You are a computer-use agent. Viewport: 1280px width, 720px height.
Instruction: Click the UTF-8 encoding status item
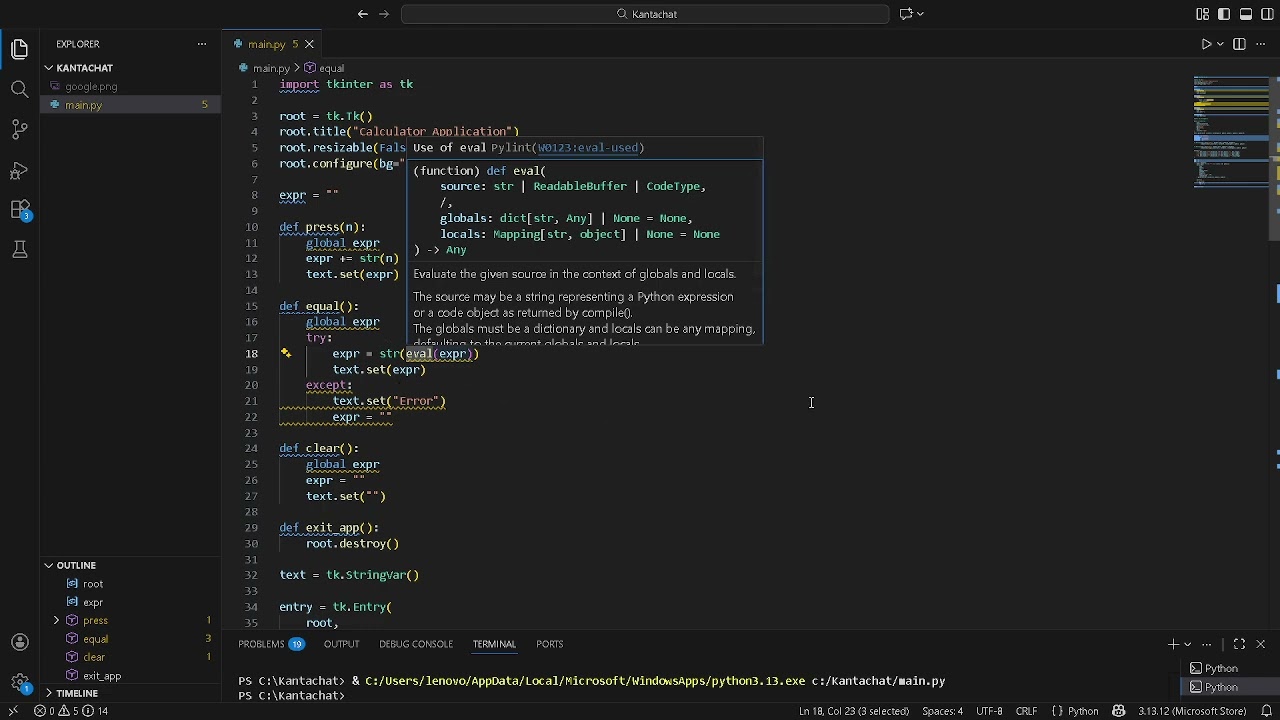[x=989, y=711]
